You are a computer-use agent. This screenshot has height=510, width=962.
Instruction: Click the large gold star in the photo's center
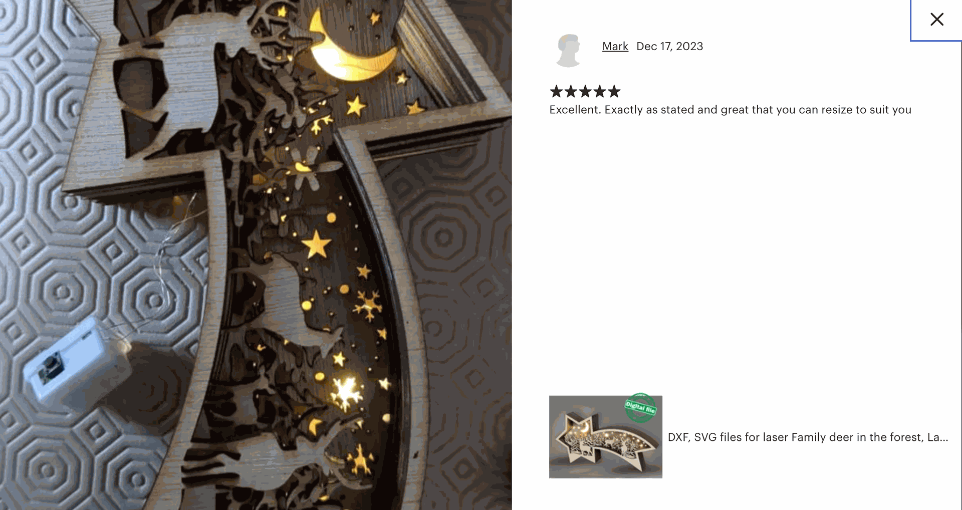(317, 244)
